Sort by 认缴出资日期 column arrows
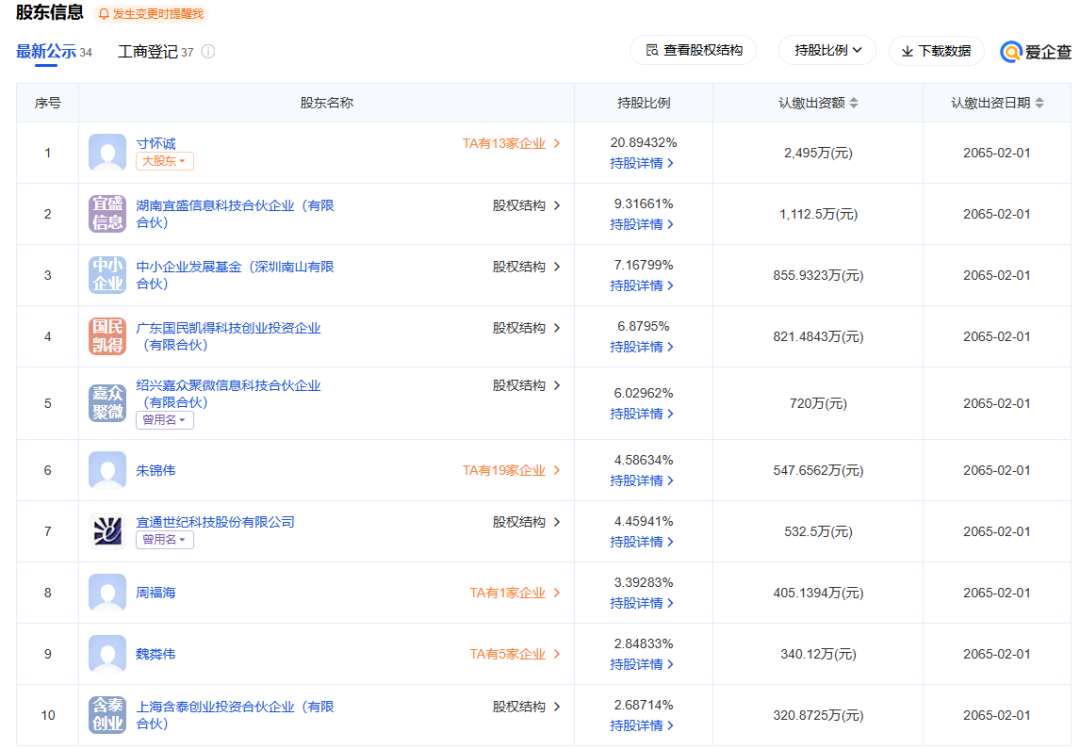 click(x=1039, y=103)
